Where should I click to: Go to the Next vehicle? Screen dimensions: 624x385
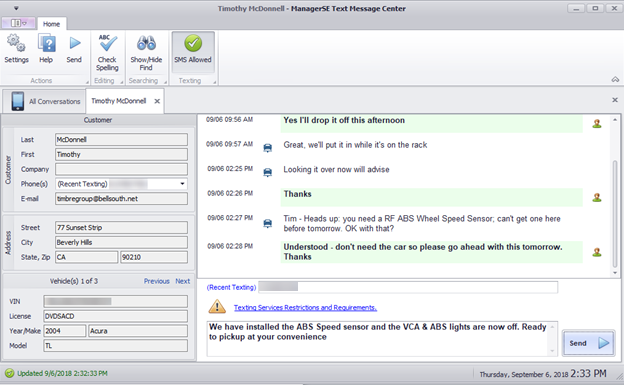click(183, 281)
